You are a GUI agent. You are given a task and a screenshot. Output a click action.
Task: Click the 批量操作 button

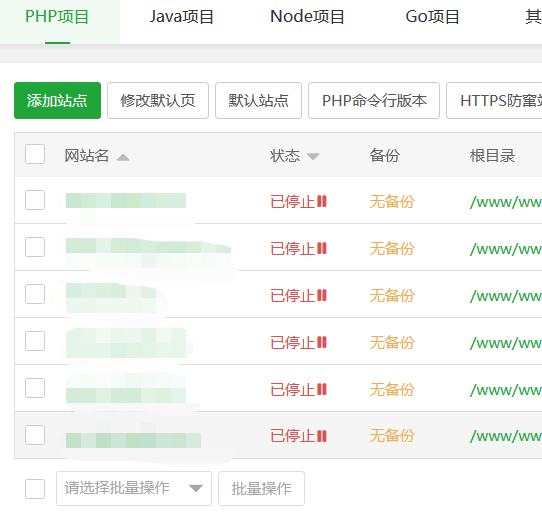tap(261, 488)
